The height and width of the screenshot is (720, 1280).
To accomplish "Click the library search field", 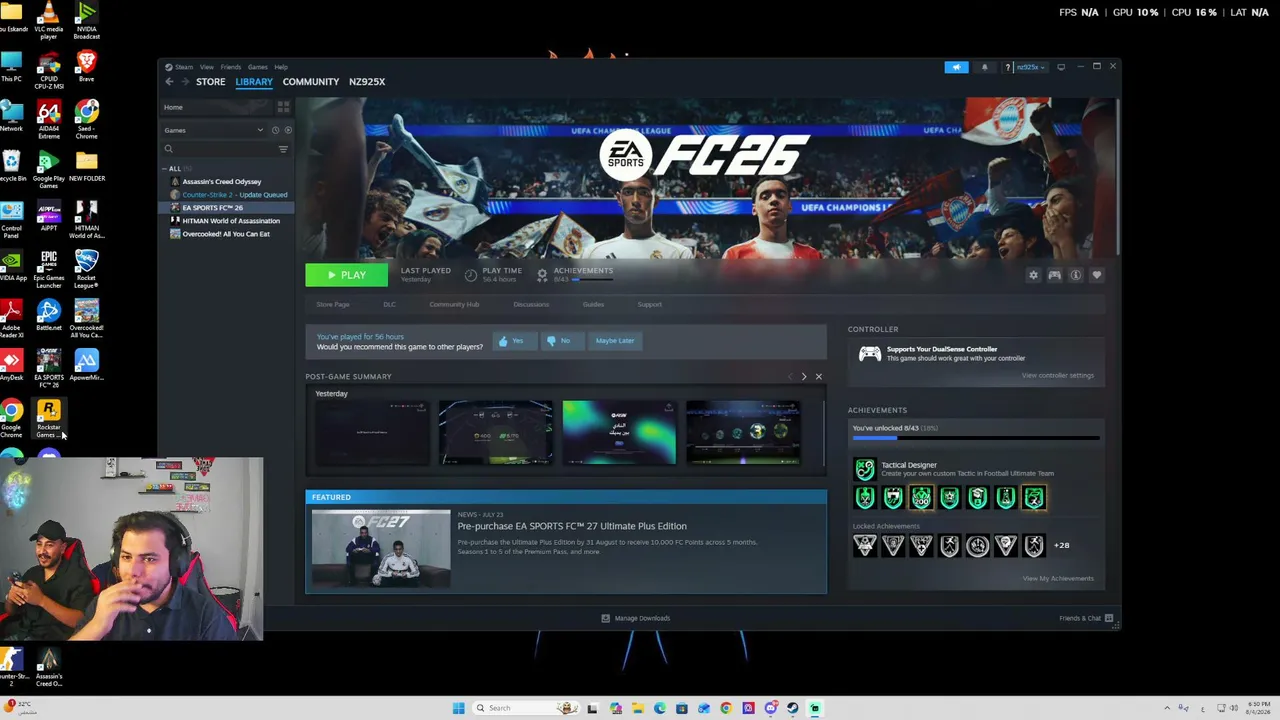I will tap(220, 149).
